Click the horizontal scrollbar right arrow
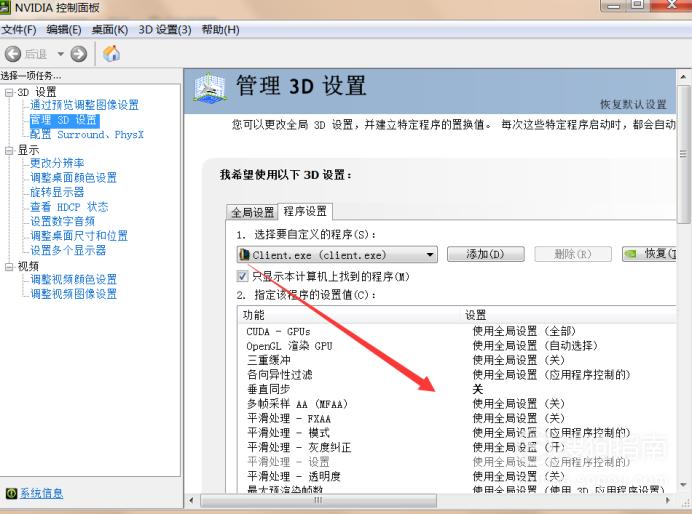This screenshot has width=692, height=514. click(668, 501)
